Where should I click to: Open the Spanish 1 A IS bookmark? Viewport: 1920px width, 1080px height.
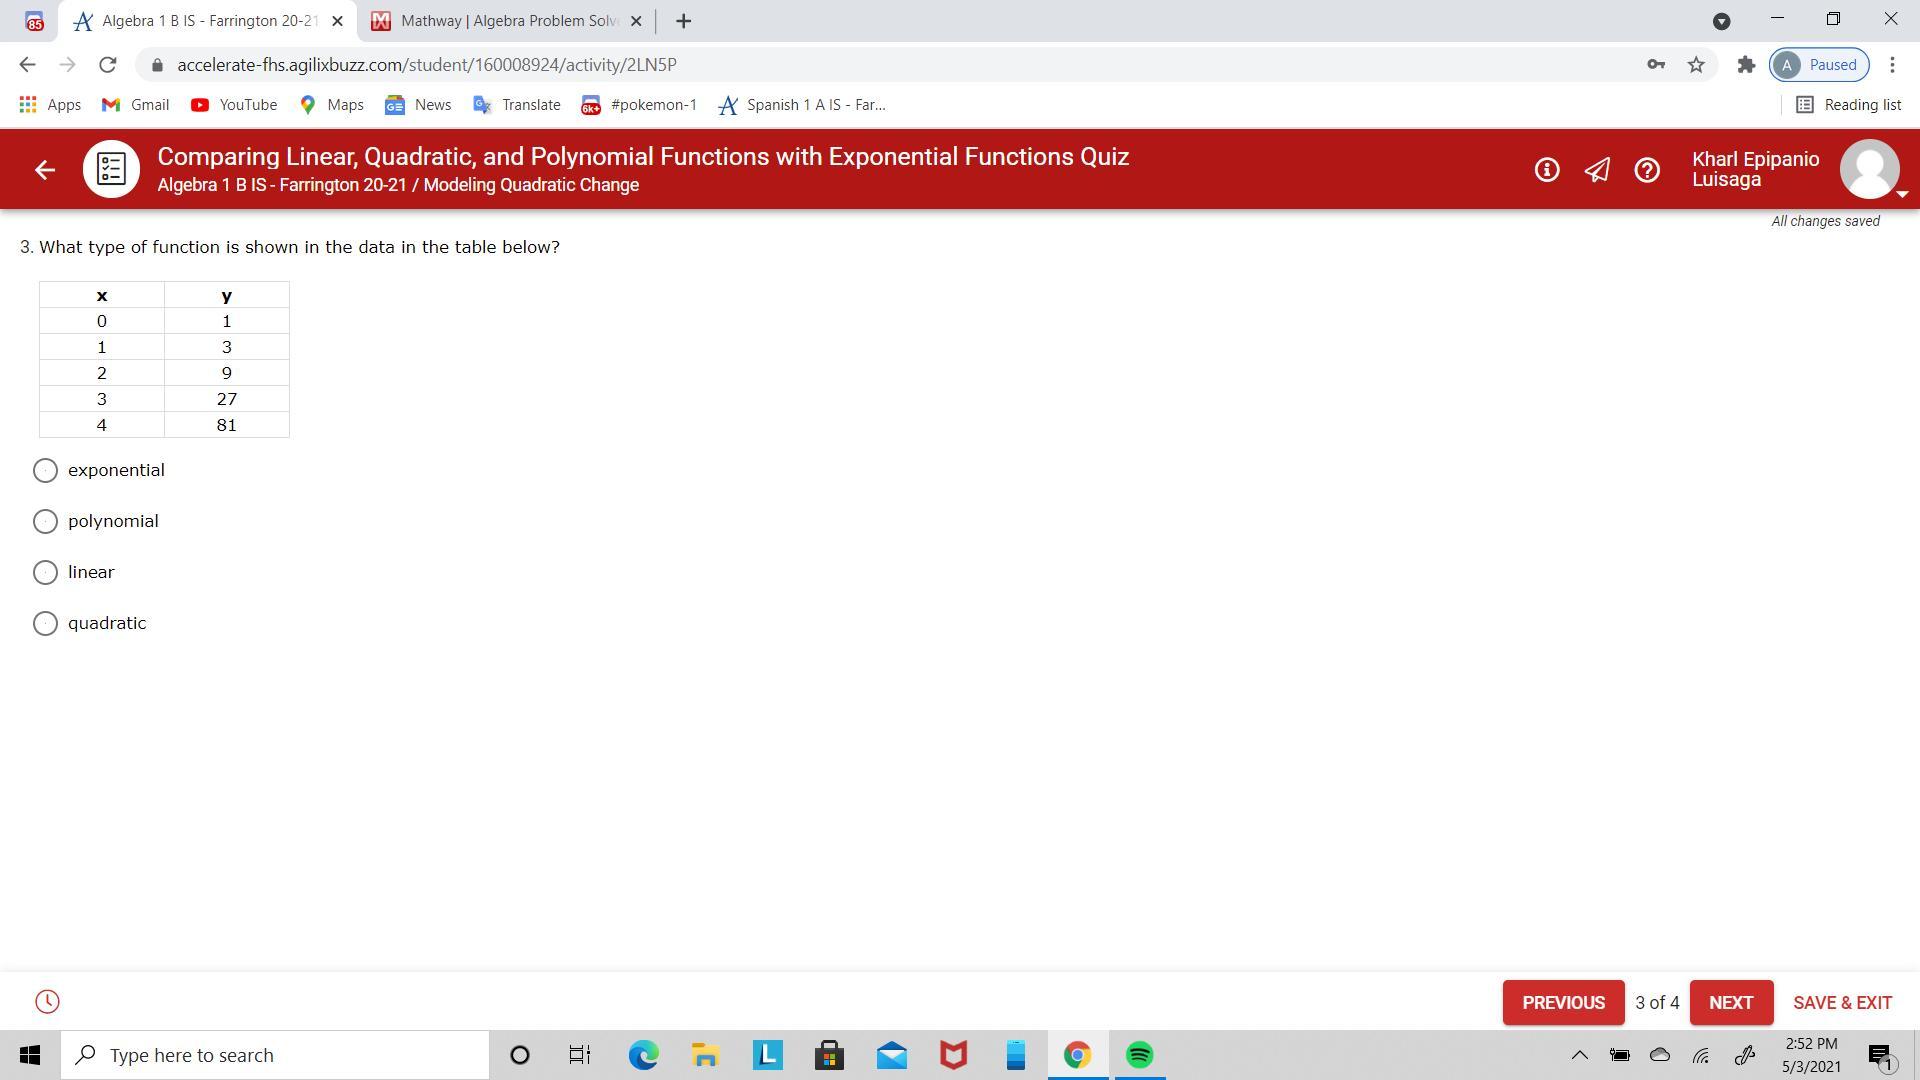pyautogui.click(x=803, y=105)
